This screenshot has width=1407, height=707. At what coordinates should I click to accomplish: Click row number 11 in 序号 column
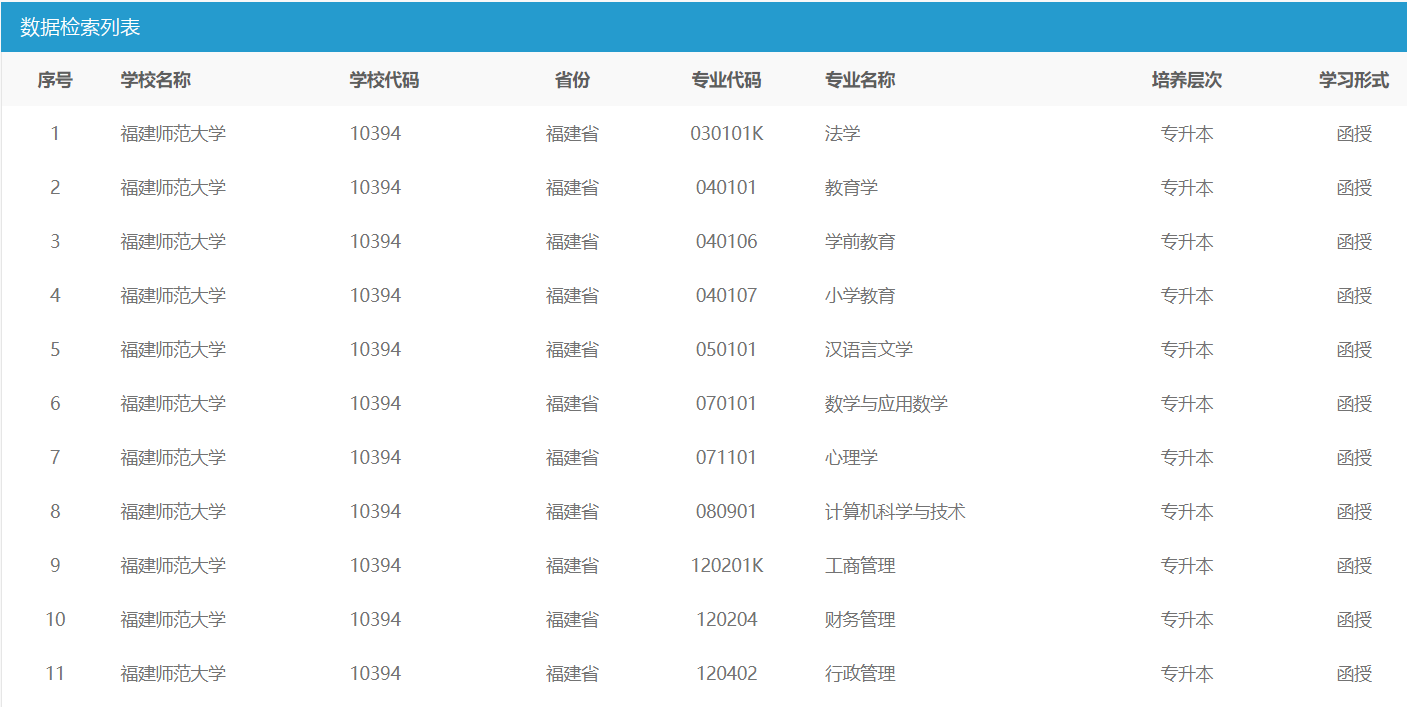click(55, 674)
